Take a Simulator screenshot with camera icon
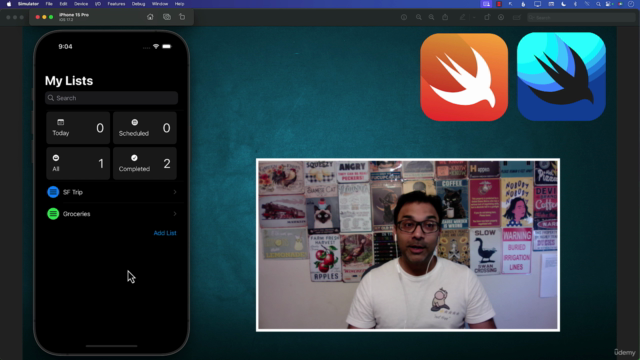Image resolution: width=640 pixels, height=360 pixels. (x=167, y=17)
